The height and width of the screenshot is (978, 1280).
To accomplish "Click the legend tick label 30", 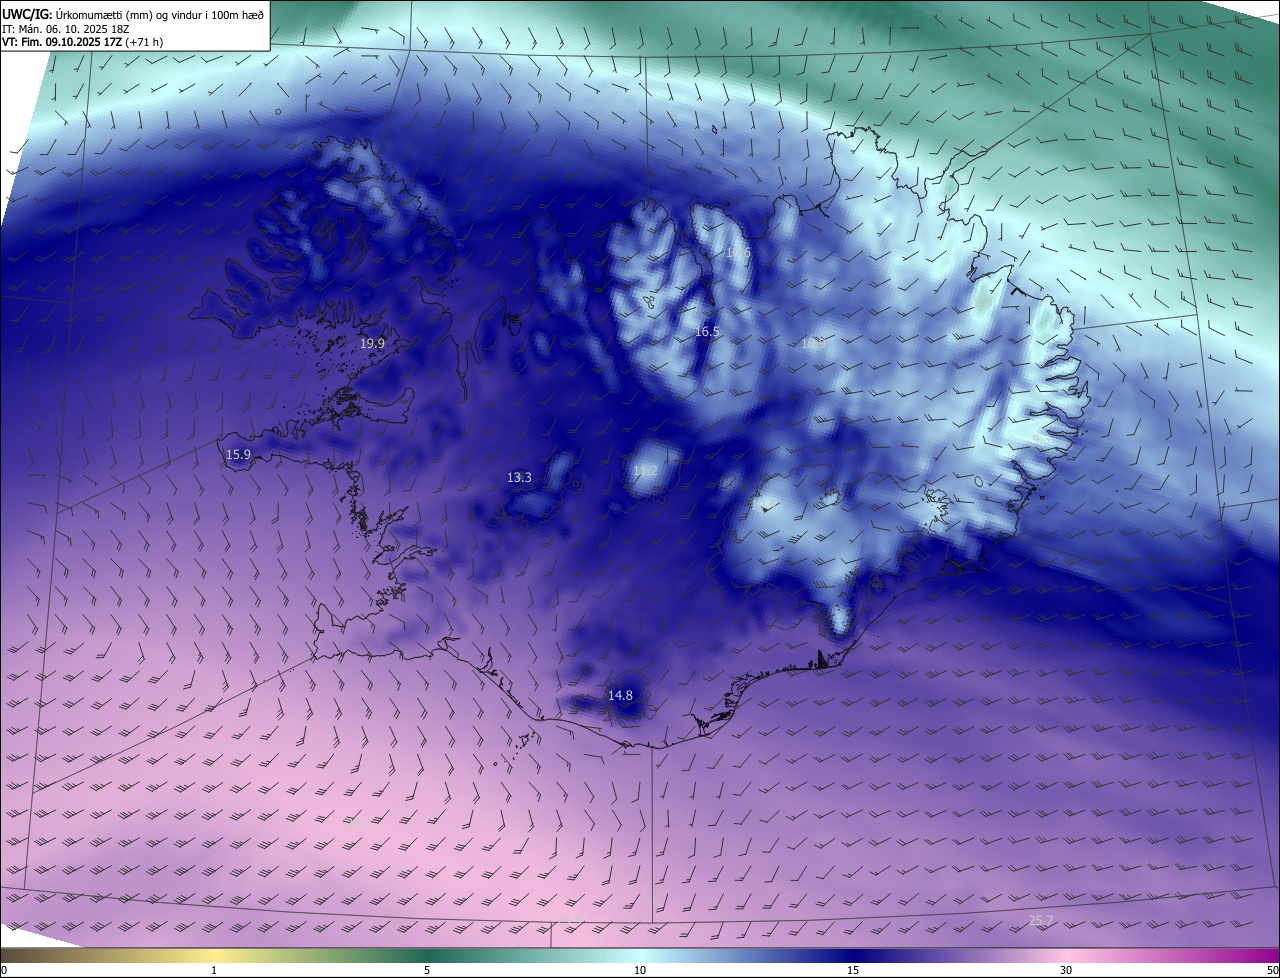I will pos(1066,970).
